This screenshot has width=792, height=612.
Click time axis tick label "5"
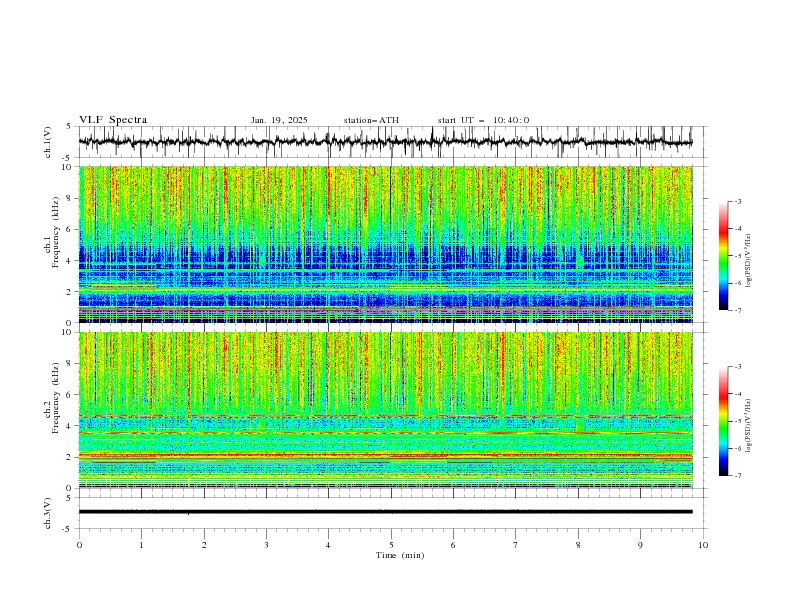391,545
